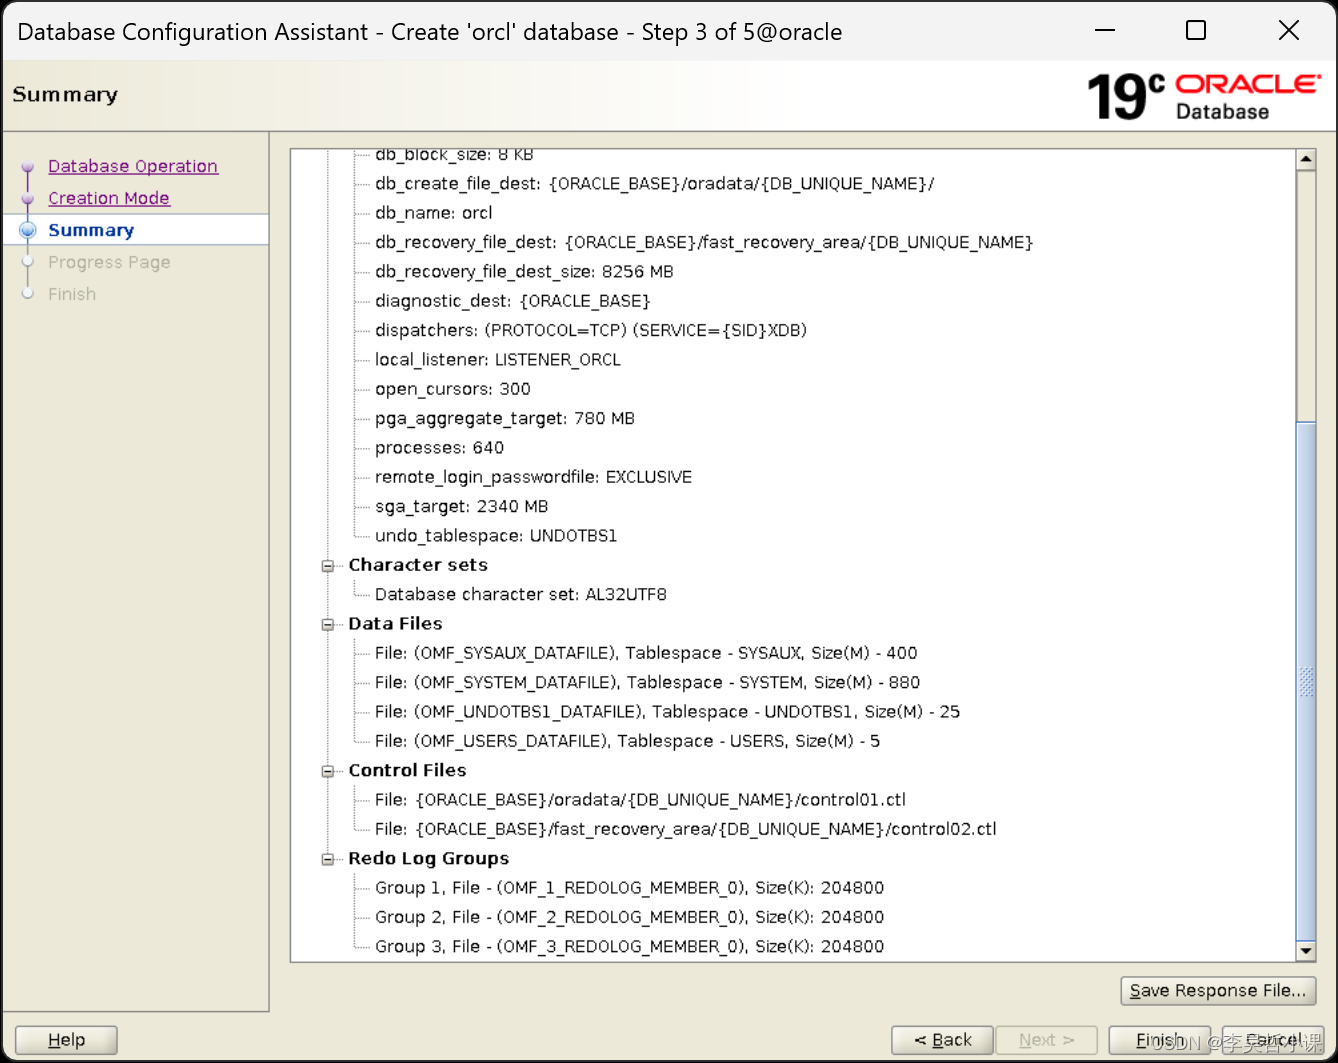This screenshot has height=1063, width=1338.
Task: Select remote_login_passwordfile: EXCLUSIVE row
Action: 533,477
